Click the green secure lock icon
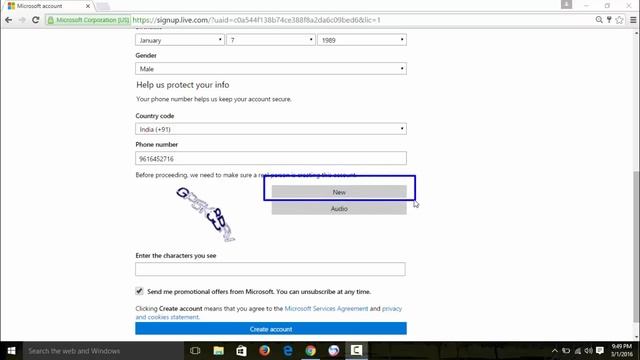 [51, 20]
